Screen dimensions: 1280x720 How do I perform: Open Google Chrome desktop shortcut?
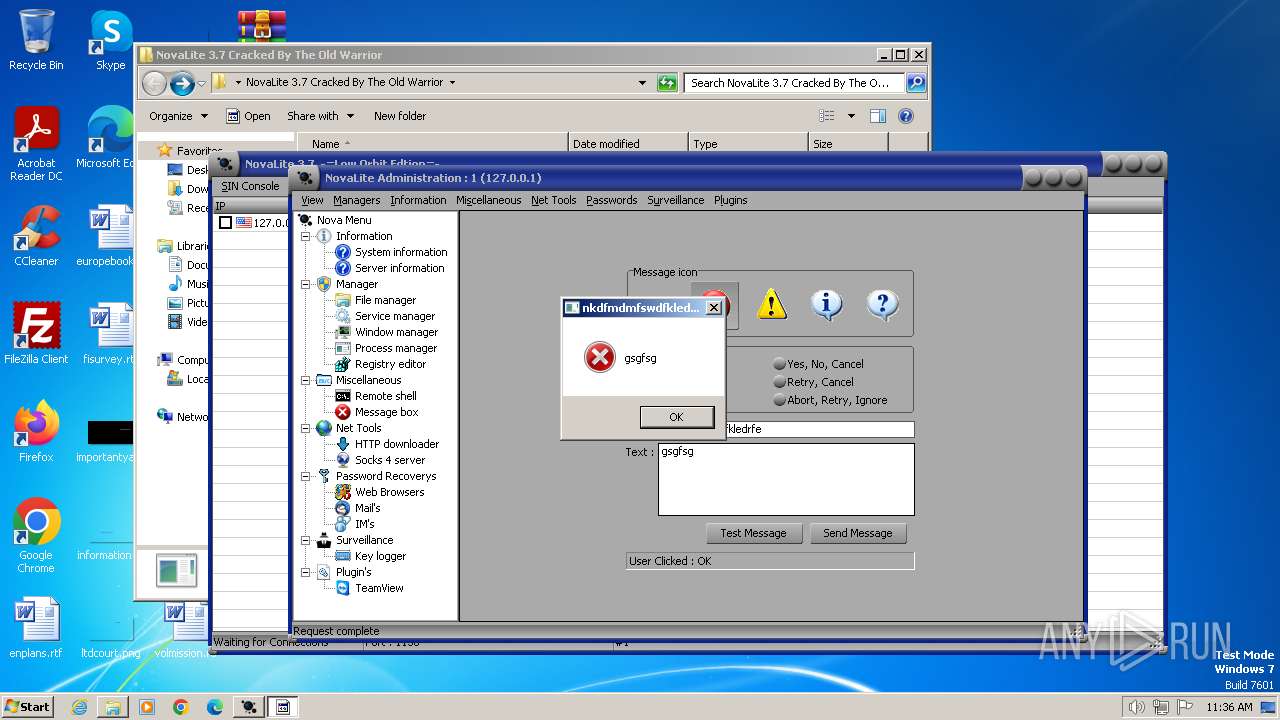(36, 536)
